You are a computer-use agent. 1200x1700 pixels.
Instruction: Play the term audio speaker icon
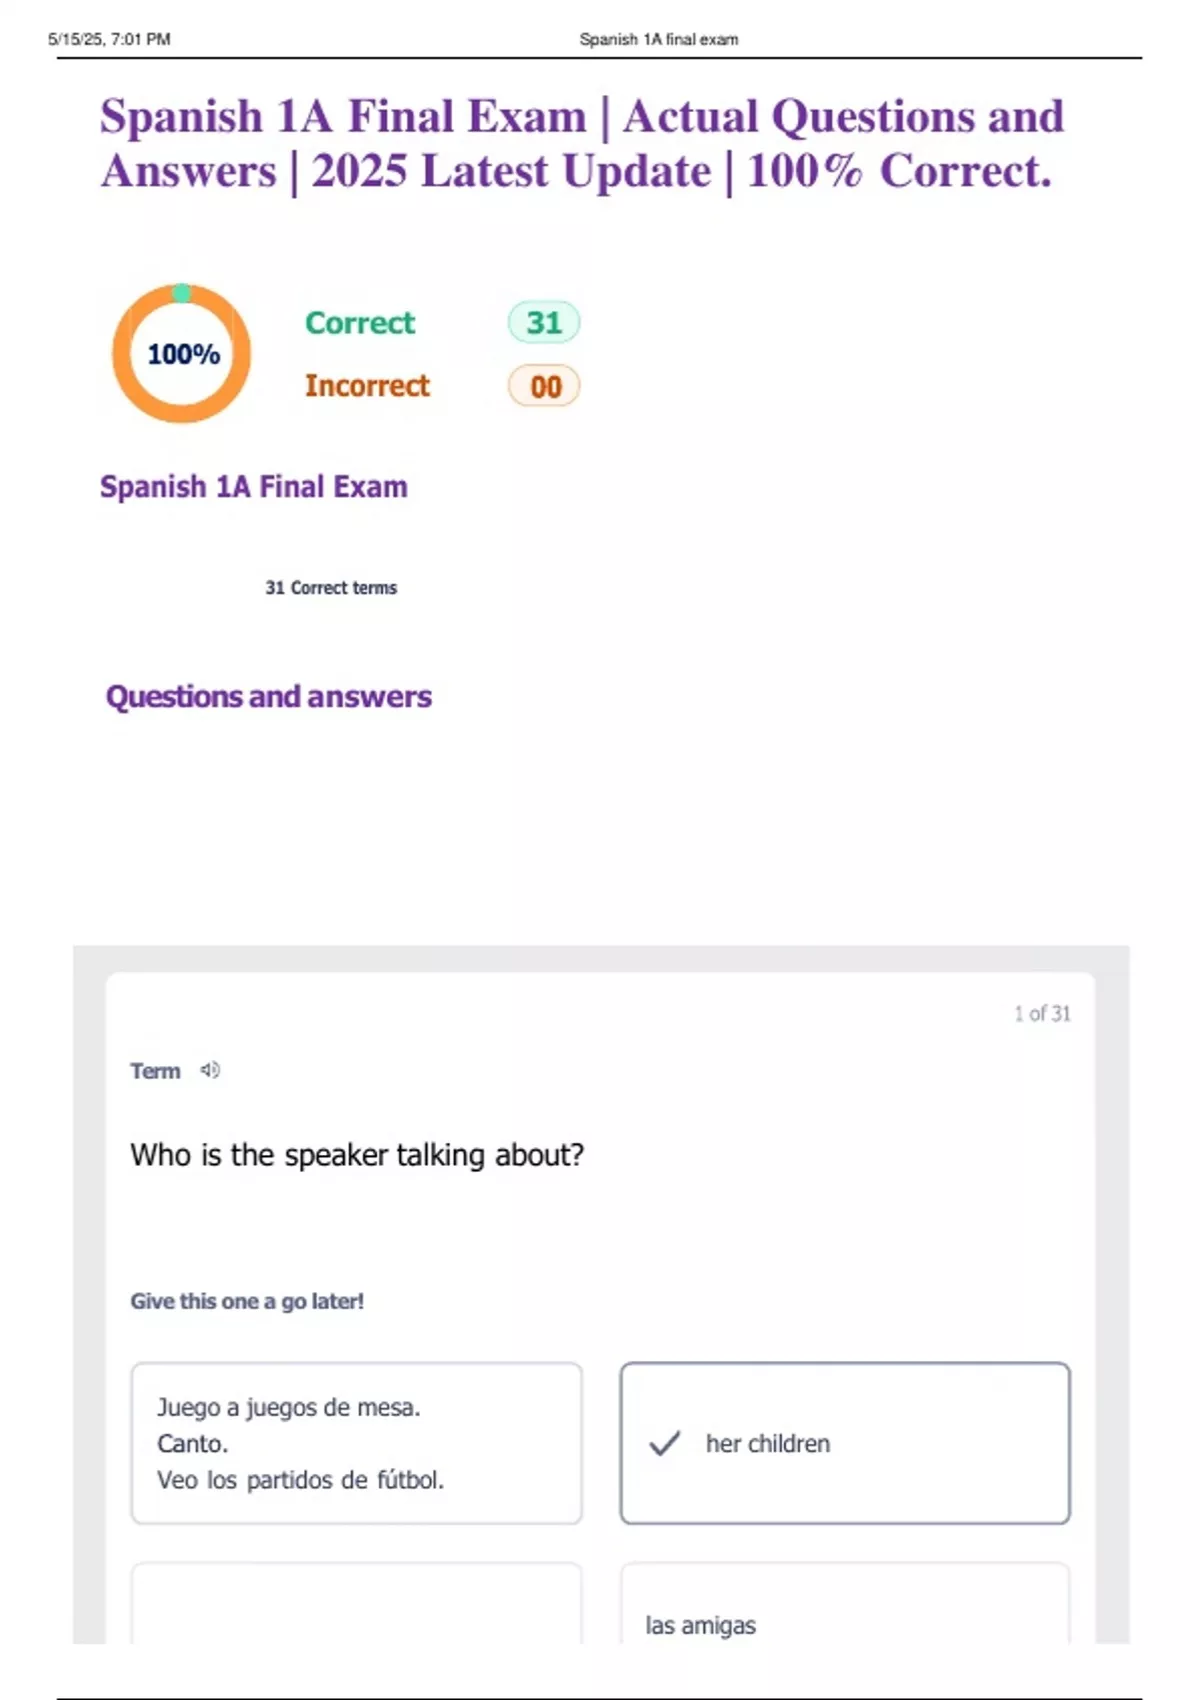pos(210,1070)
